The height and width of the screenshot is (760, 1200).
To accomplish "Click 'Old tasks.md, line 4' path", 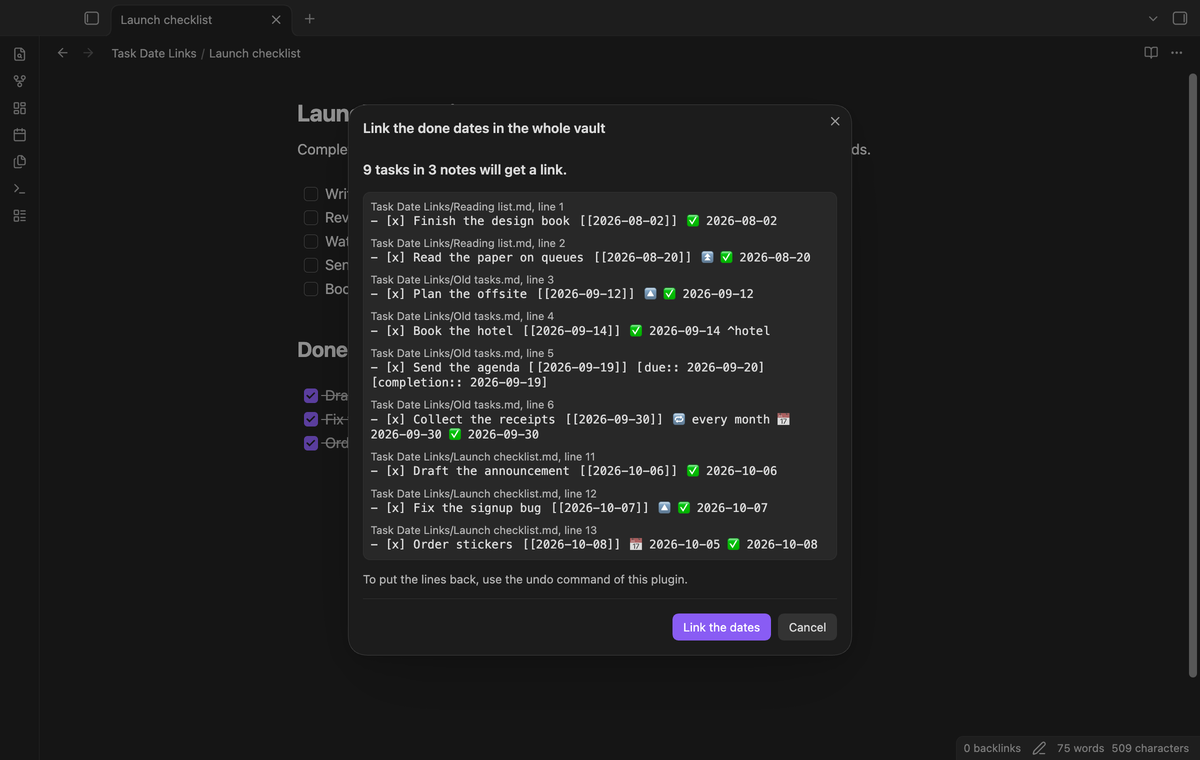I will click(x=462, y=316).
